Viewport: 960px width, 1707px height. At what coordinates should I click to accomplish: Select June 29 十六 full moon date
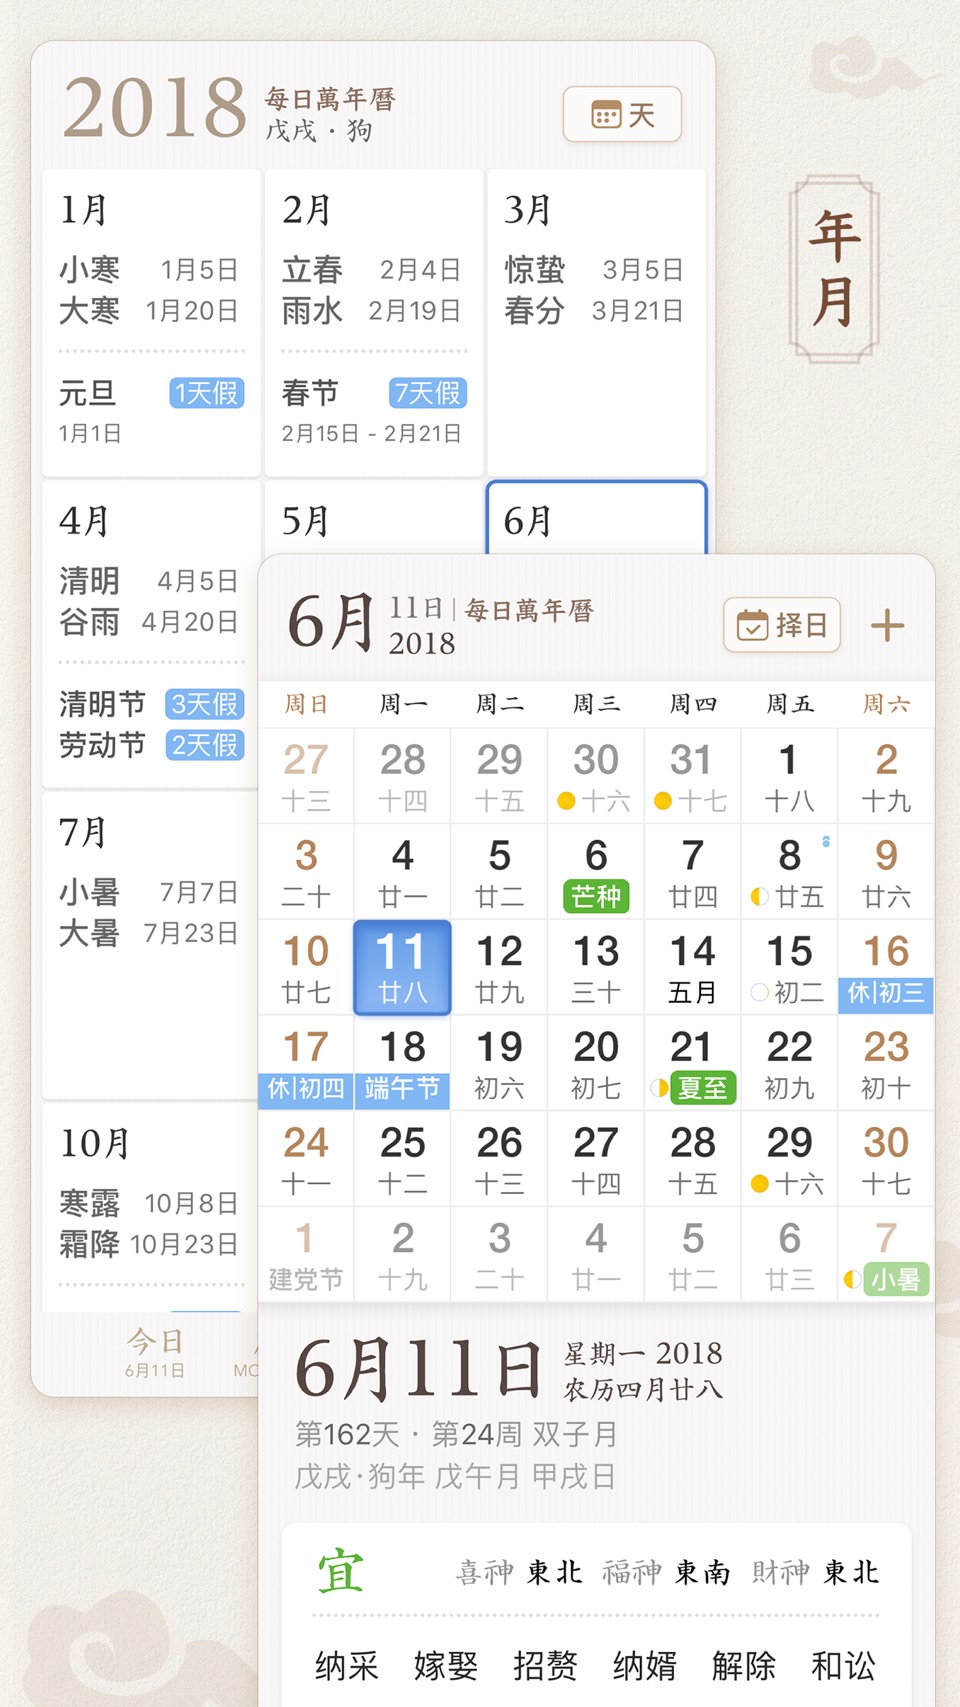[790, 1159]
